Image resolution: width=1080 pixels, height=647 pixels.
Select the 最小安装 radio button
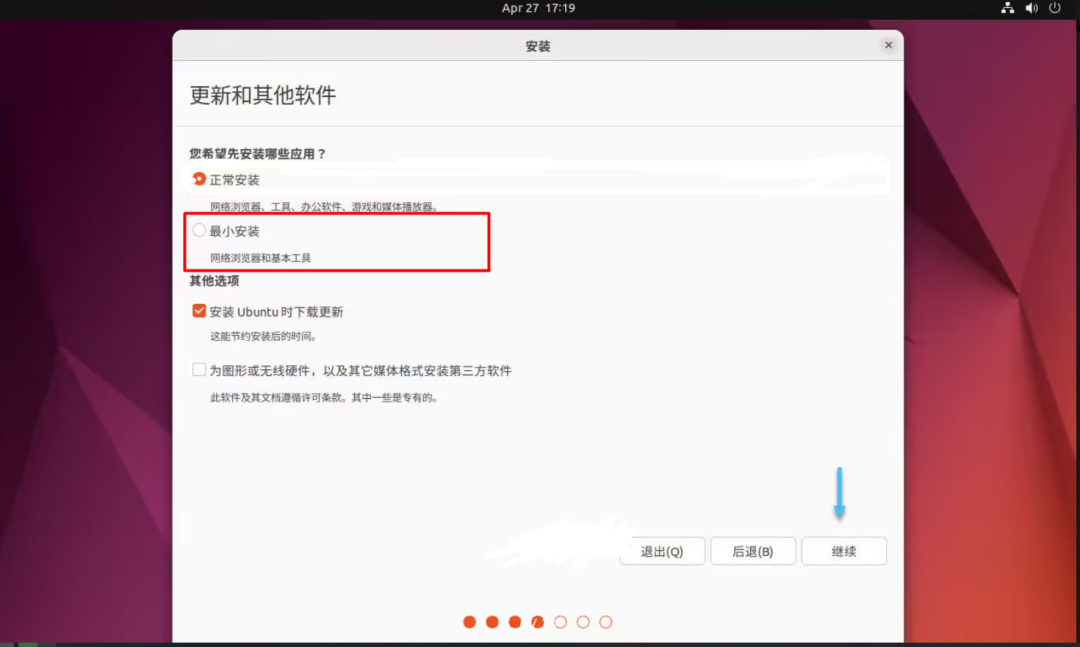[x=199, y=230]
